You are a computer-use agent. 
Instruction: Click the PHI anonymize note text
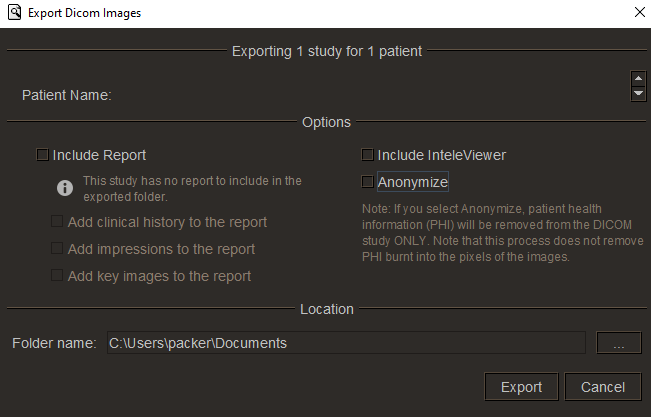tap(503, 233)
